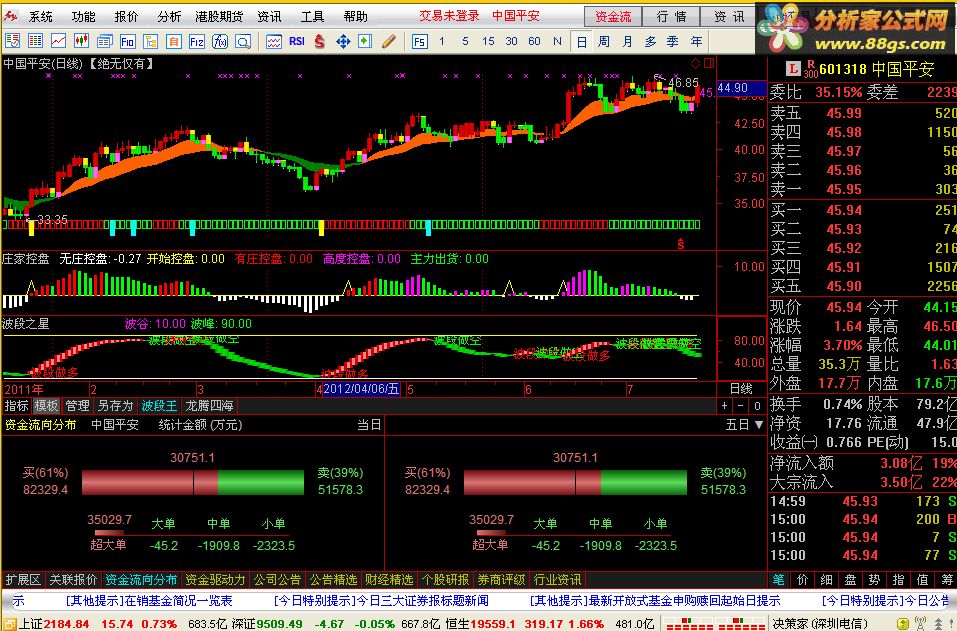This screenshot has width=957, height=631.
Task: Switch to 30-minute period
Action: [x=511, y=41]
